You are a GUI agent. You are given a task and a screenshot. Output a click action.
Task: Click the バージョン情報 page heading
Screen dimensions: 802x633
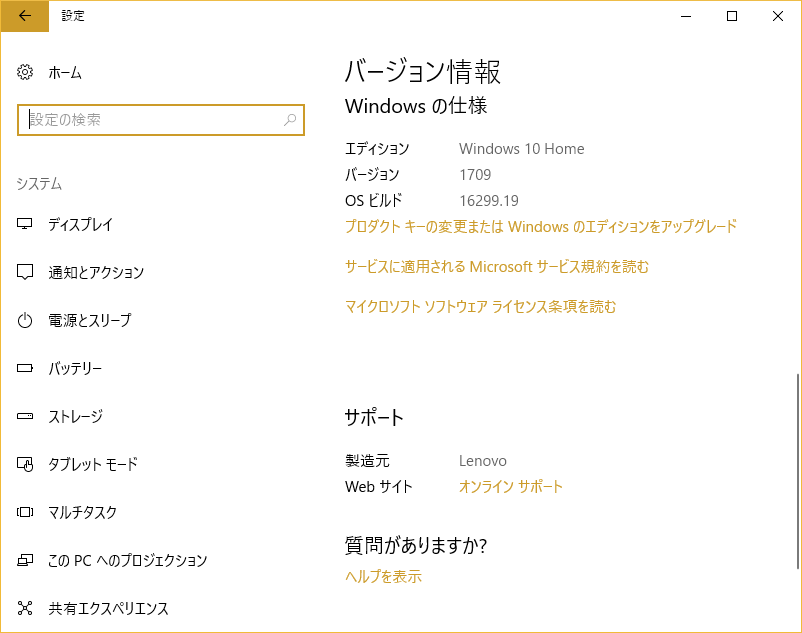pyautogui.click(x=422, y=71)
